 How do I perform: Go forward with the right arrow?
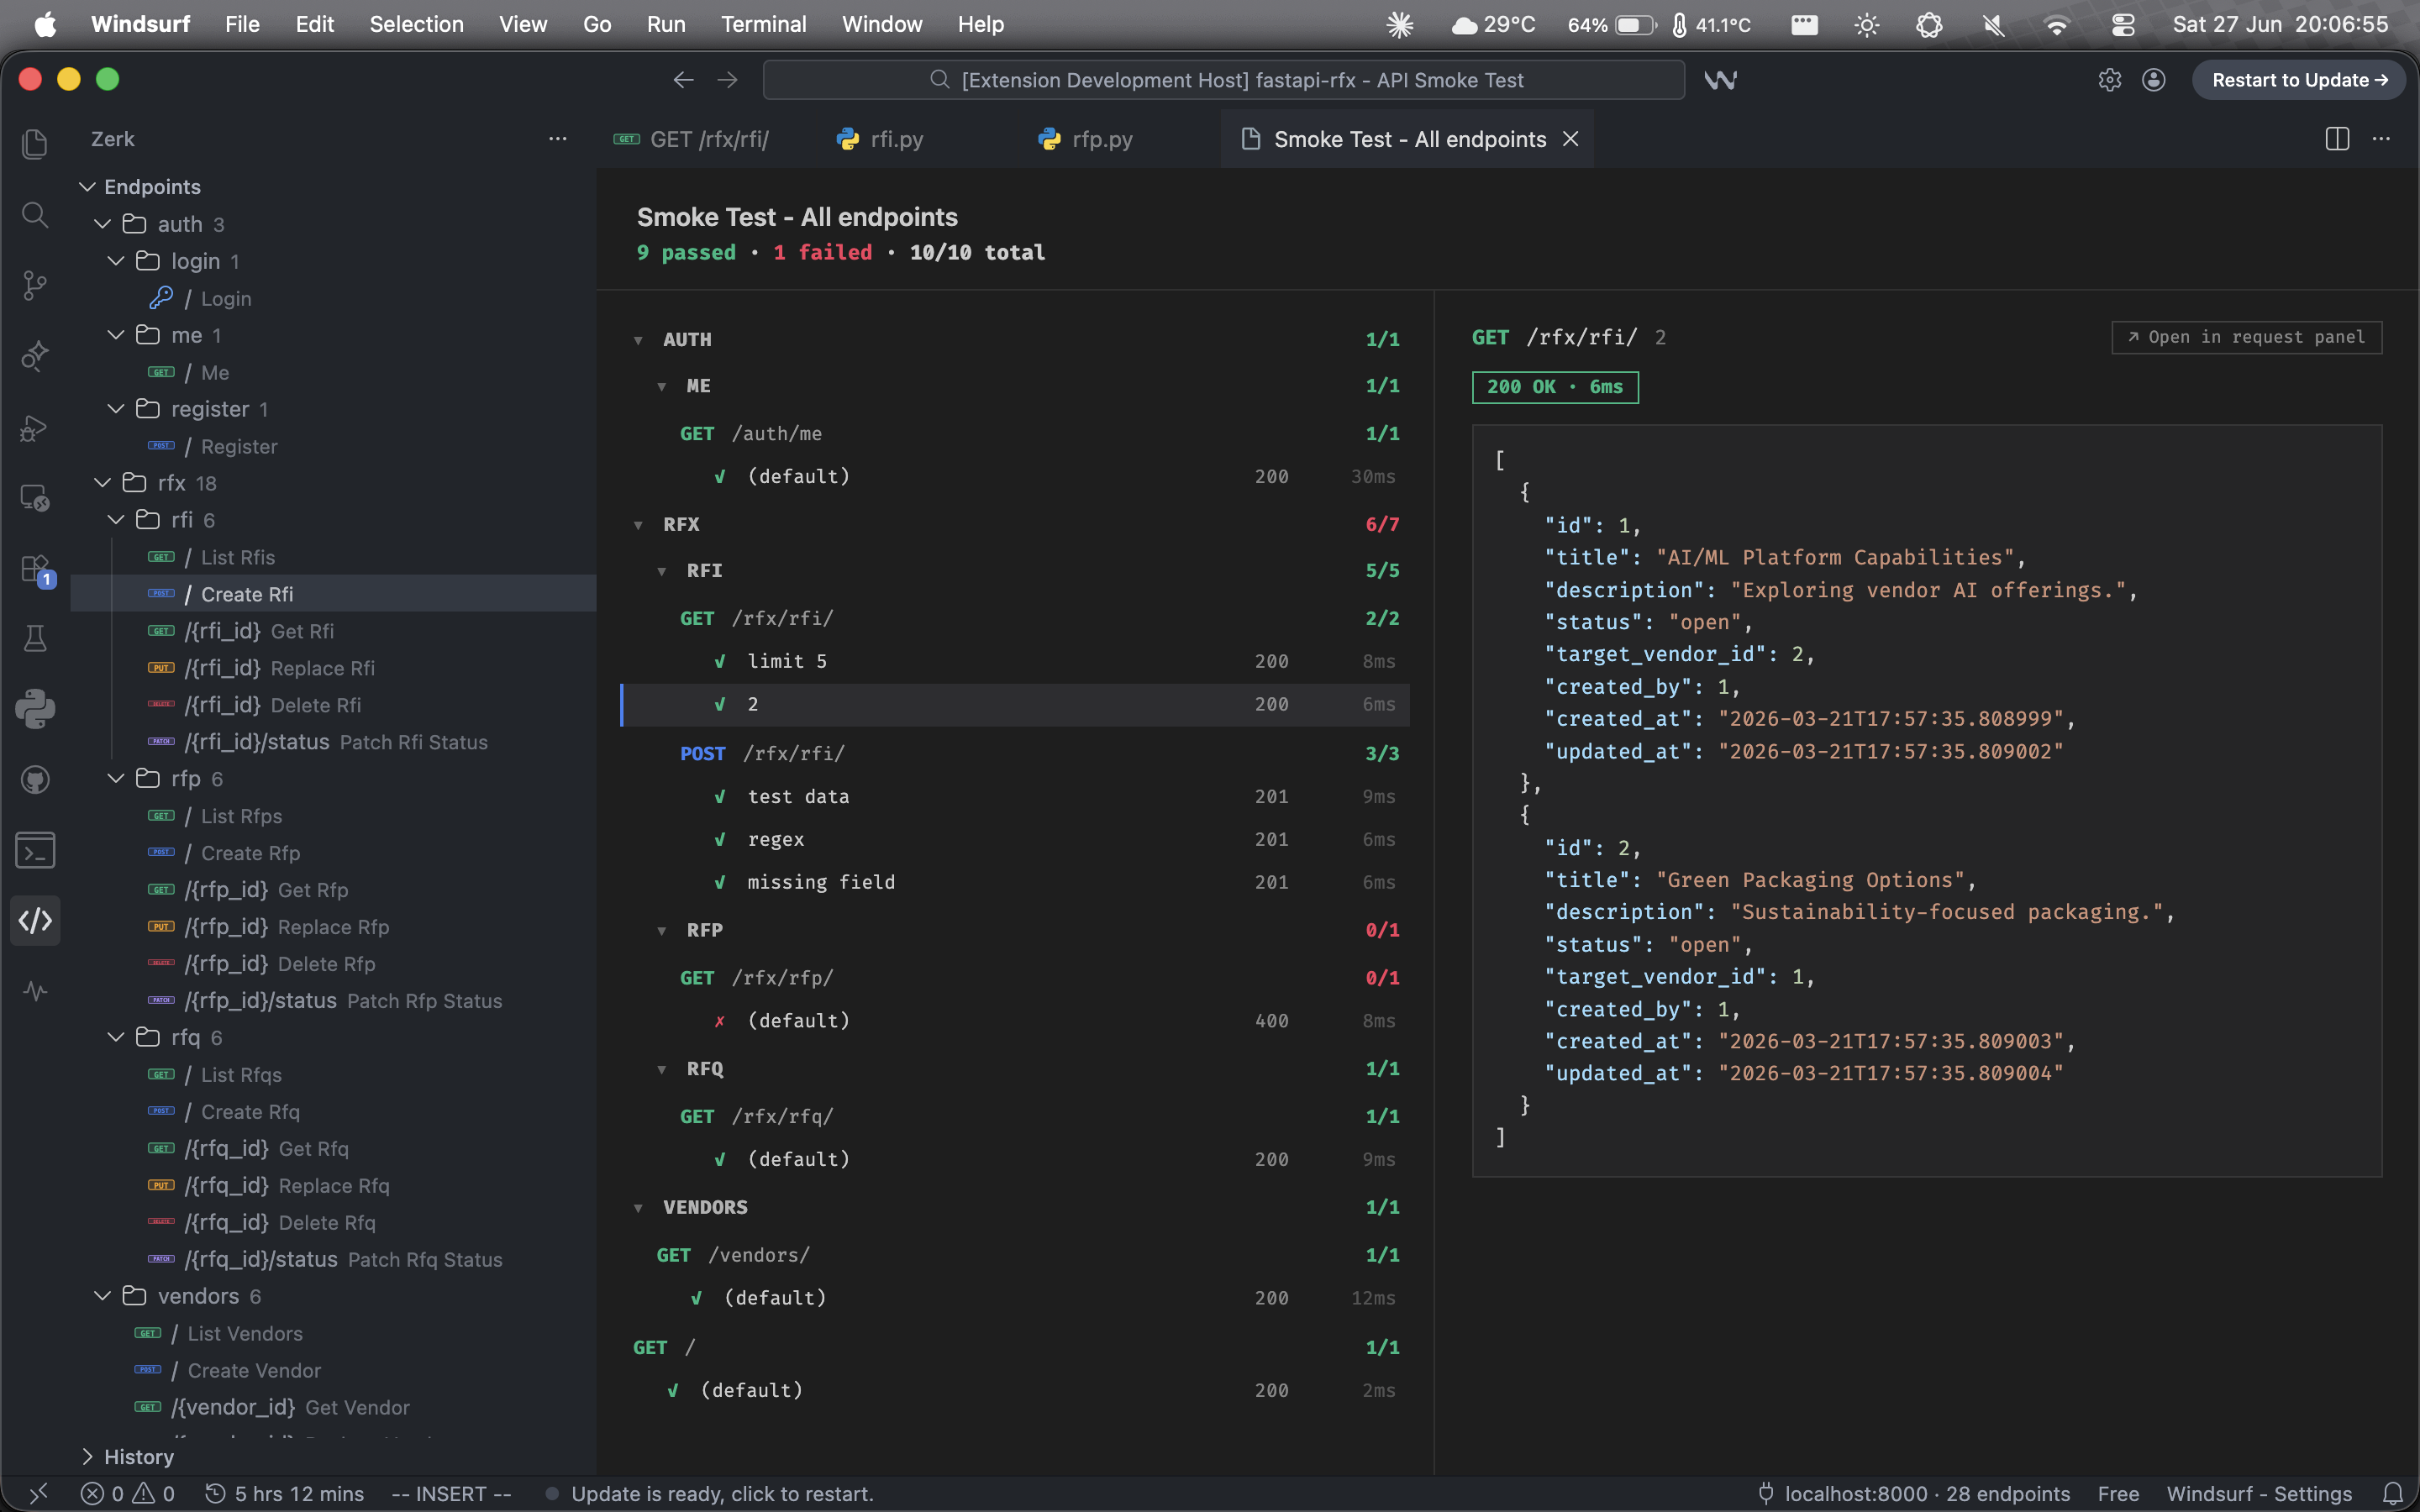[x=727, y=80]
